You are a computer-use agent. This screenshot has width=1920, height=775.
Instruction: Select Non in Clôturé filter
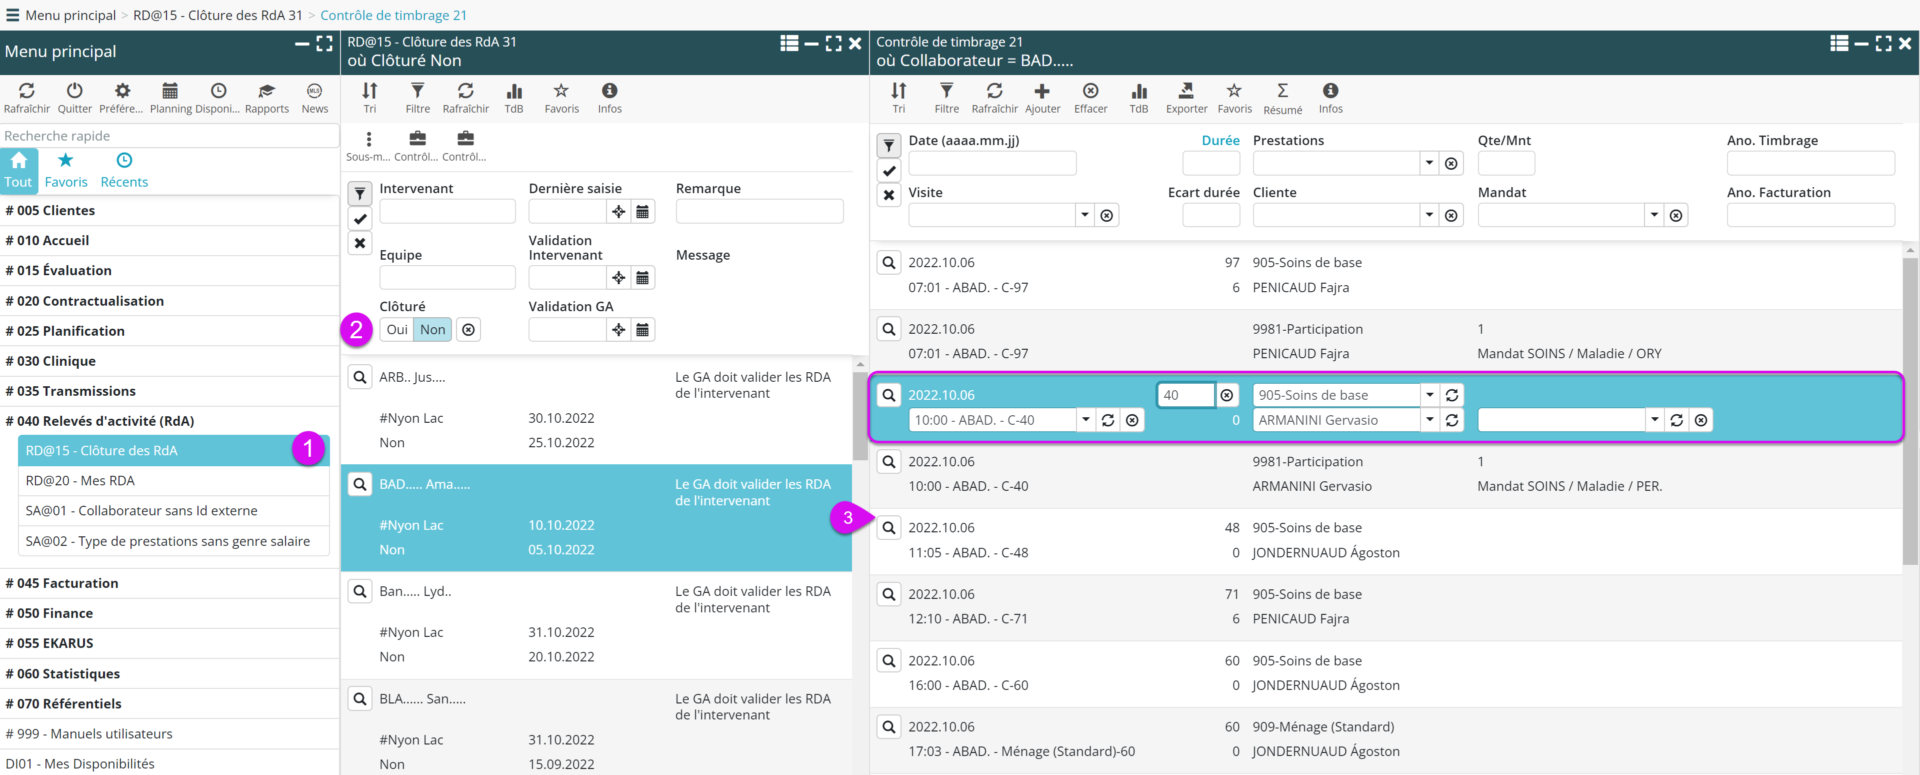(x=432, y=330)
